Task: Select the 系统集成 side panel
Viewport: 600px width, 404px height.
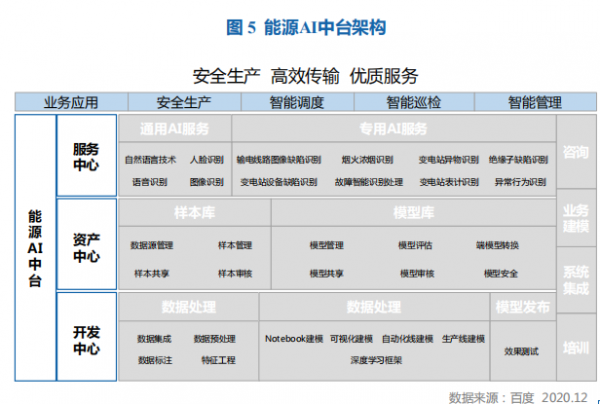Action: [x=576, y=280]
